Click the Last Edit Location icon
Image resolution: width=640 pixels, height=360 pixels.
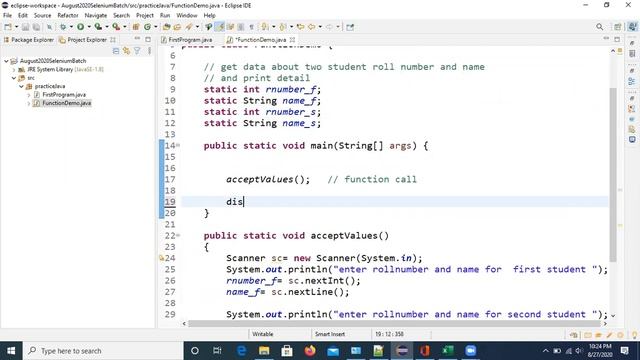tap(300, 27)
